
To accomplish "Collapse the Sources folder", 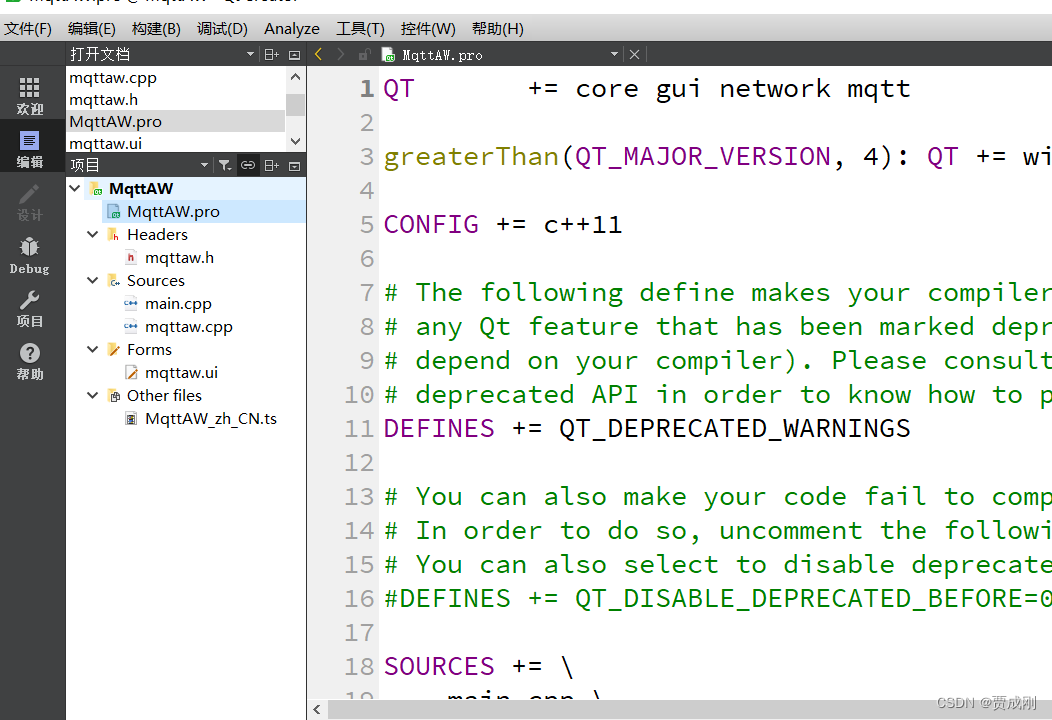I will point(93,280).
